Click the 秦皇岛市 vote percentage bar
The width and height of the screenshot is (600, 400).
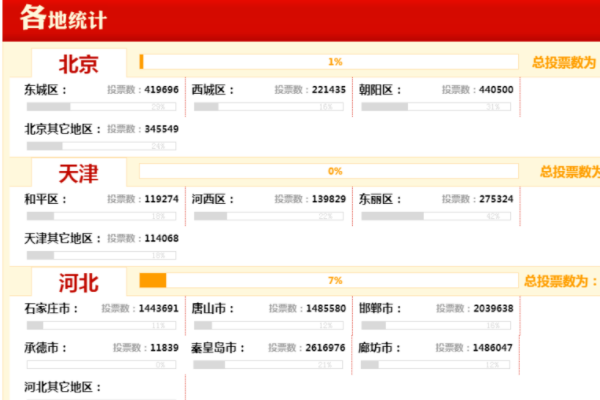coord(269,365)
